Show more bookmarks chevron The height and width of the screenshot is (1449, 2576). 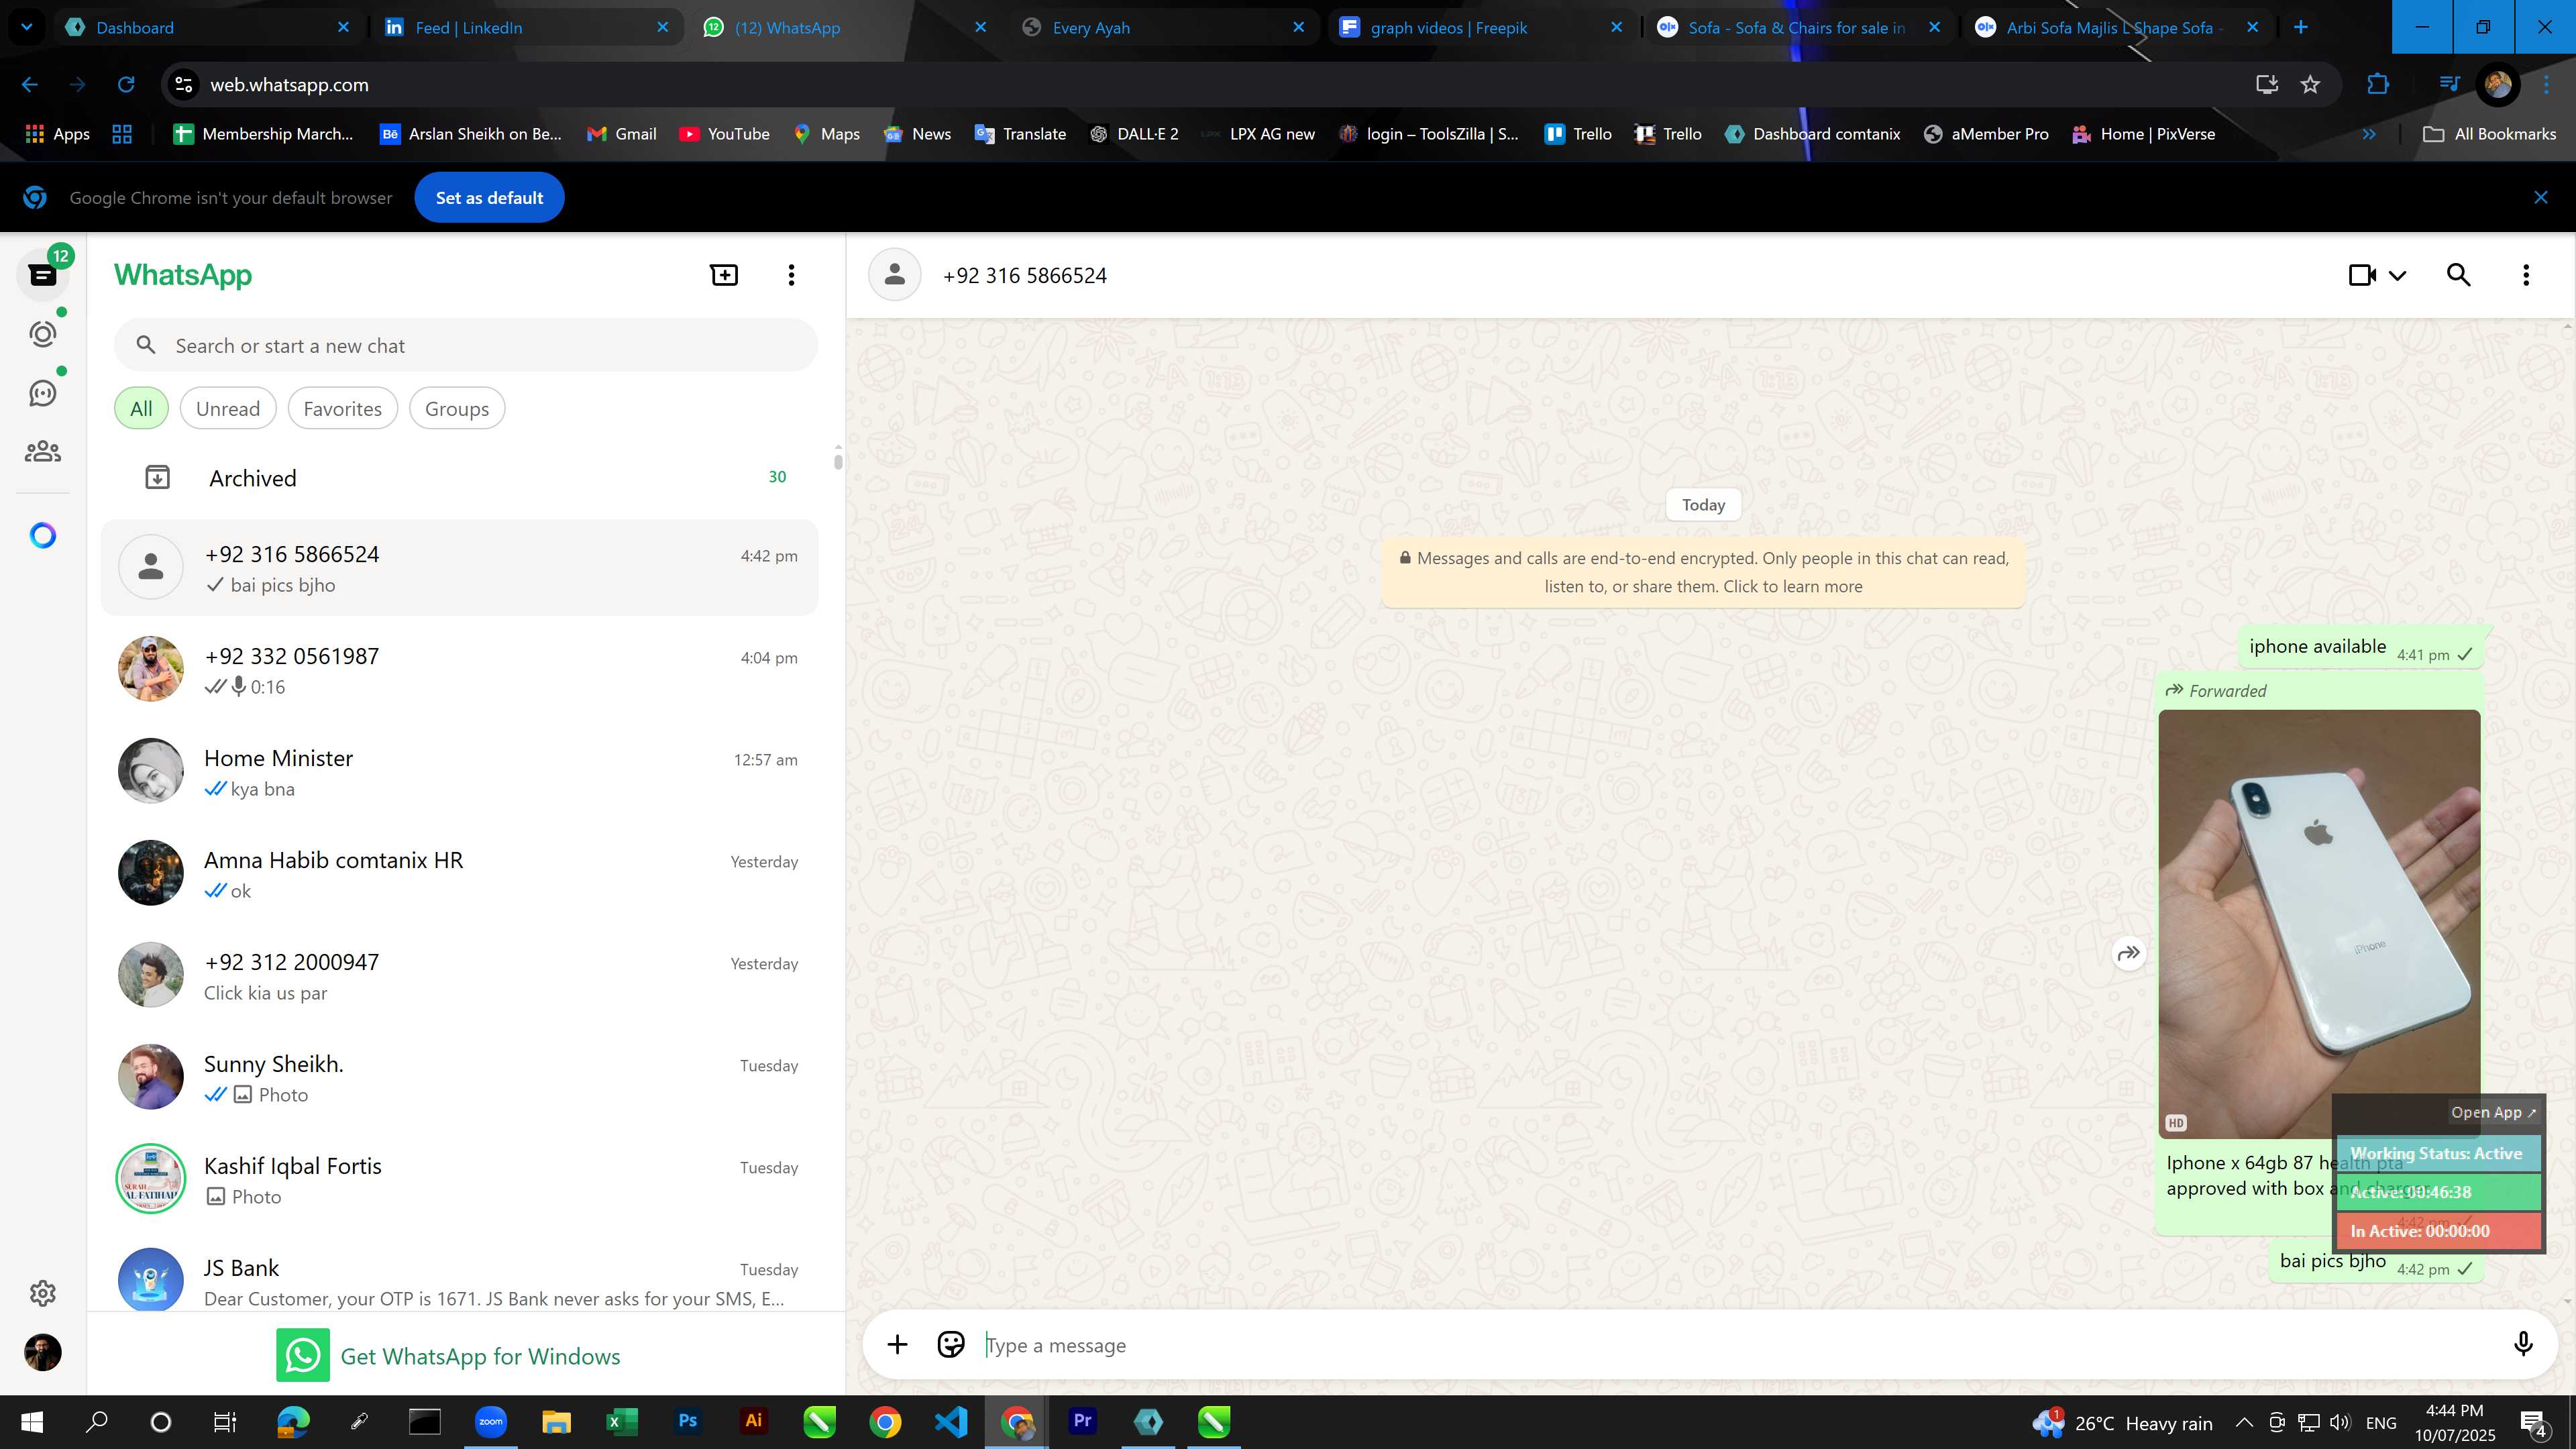(2369, 134)
